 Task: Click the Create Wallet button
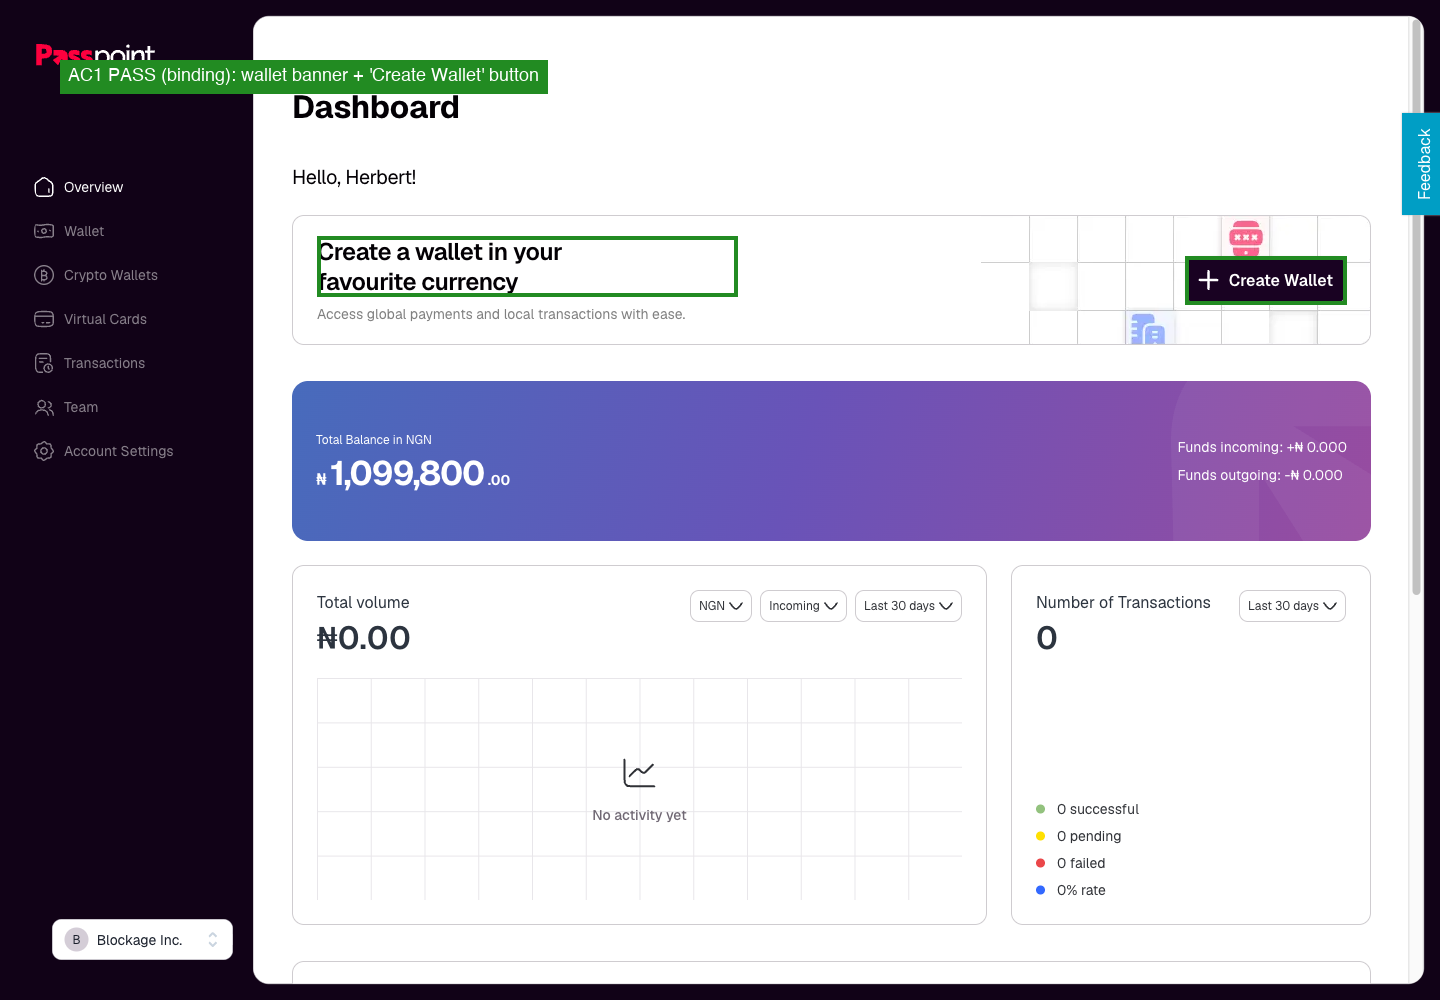pos(1266,281)
